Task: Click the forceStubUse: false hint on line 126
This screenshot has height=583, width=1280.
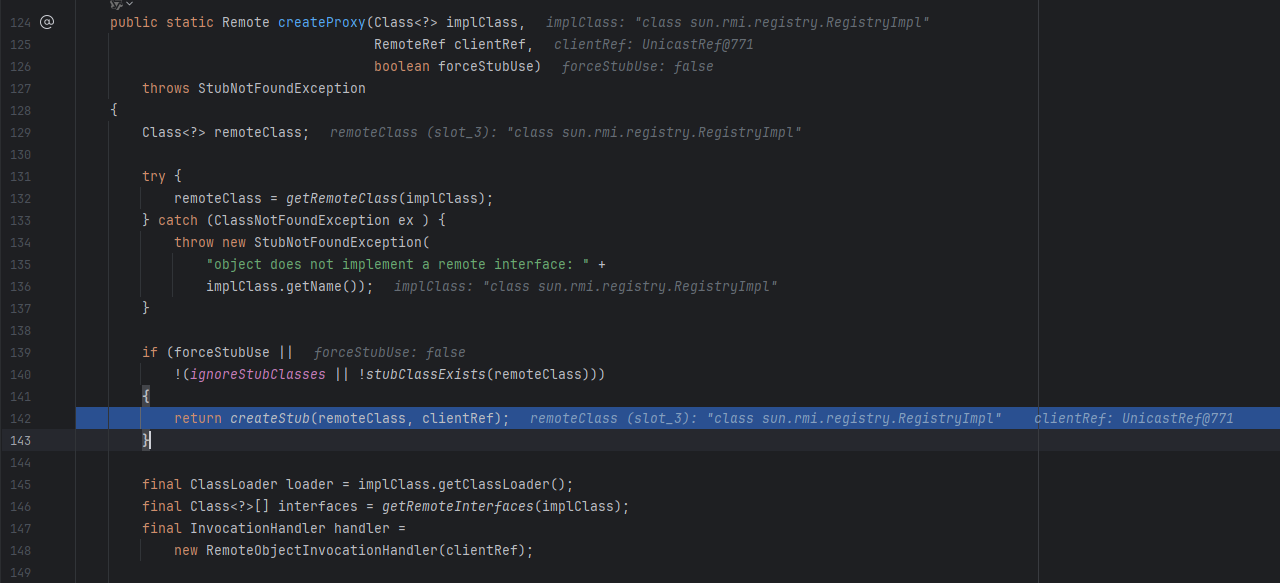Action: point(637,66)
